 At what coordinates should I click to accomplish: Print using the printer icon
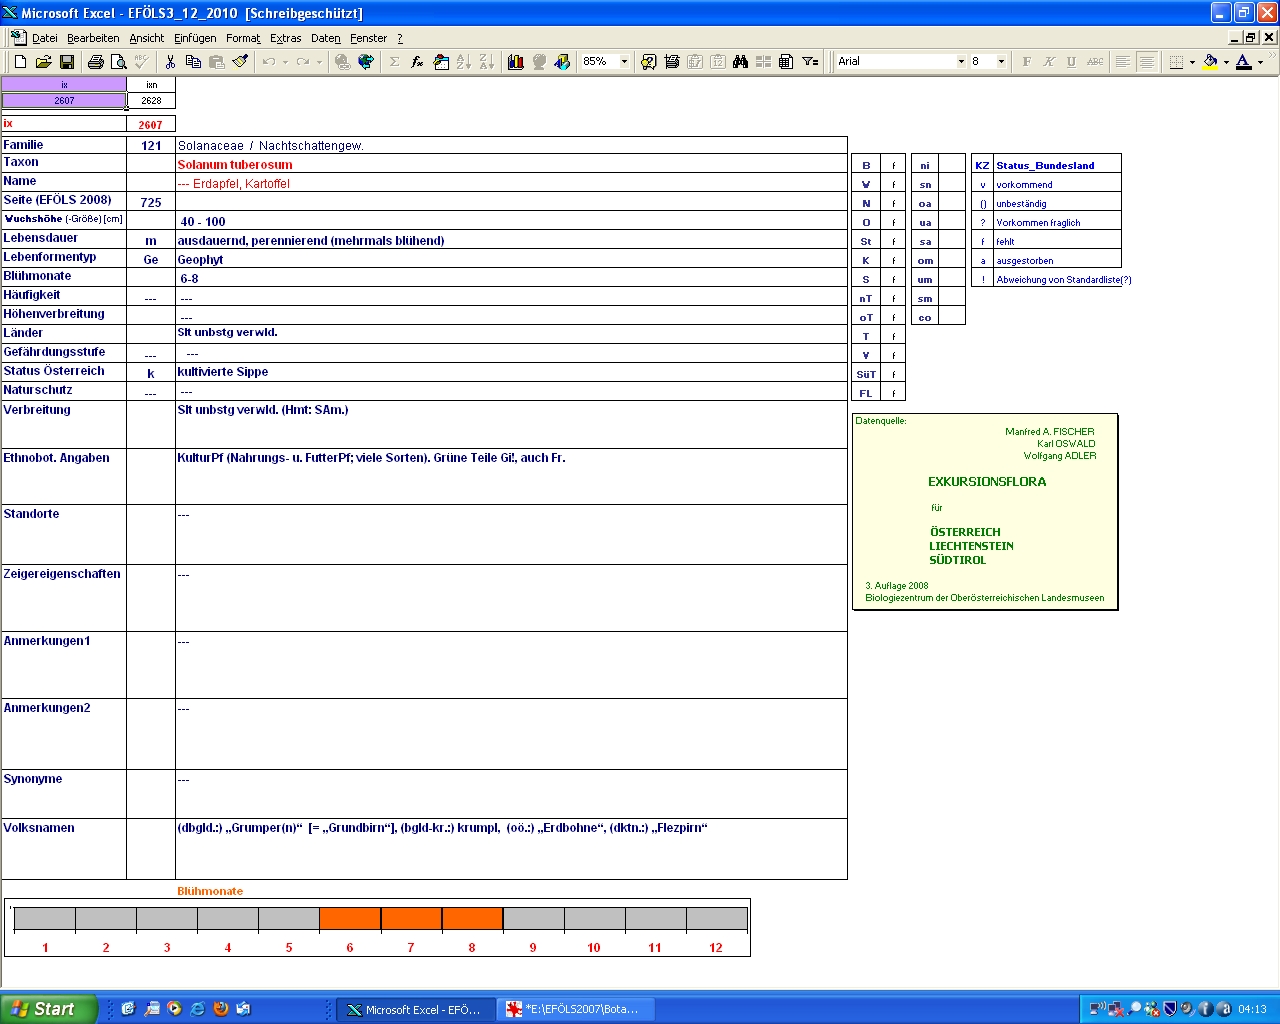tap(96, 62)
